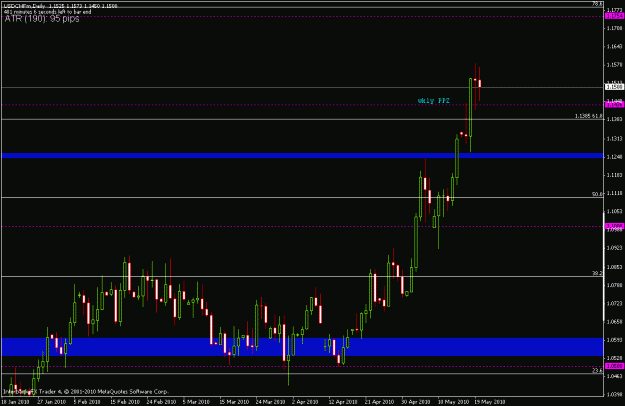Click the 30 Apr 2010 date label
625x406 pixels.
pyautogui.click(x=416, y=402)
